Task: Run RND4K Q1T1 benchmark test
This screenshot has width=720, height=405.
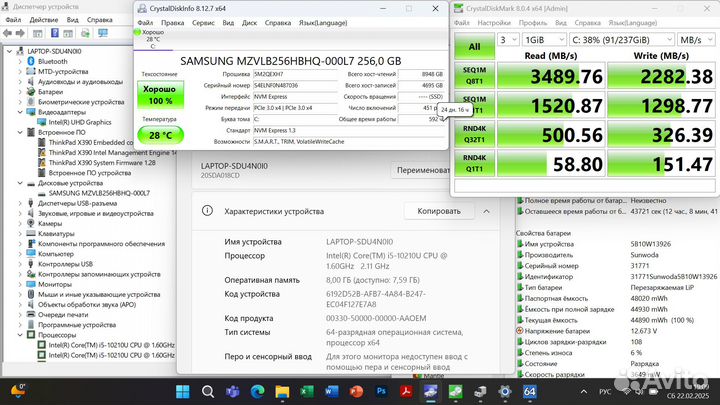Action: (474, 163)
